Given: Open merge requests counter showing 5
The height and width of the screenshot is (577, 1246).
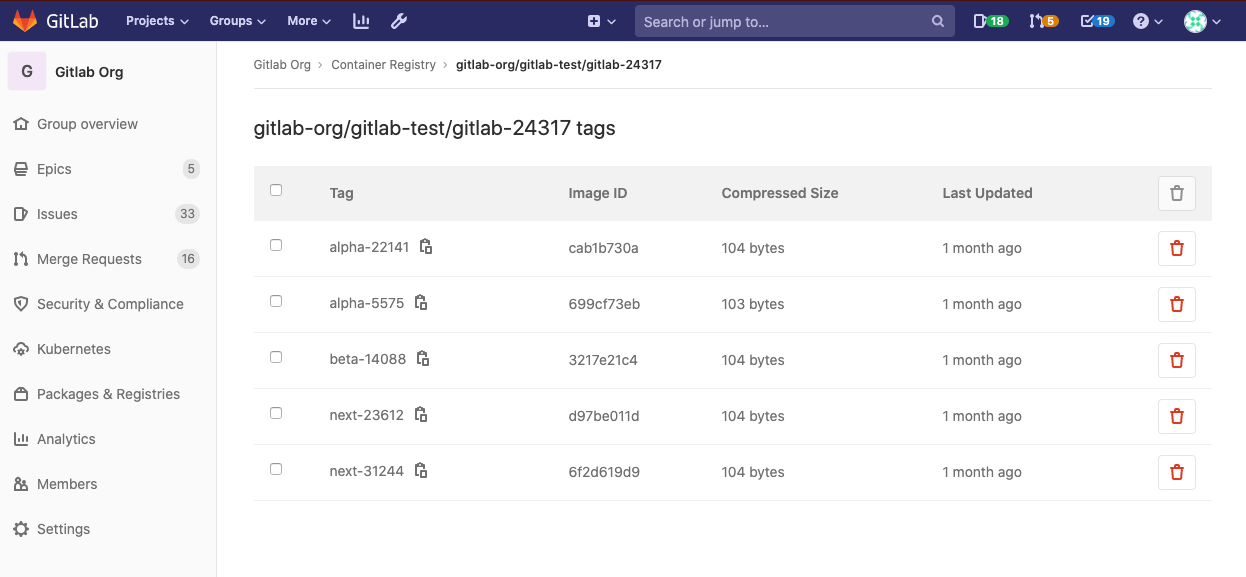Looking at the screenshot, I should [x=1043, y=20].
